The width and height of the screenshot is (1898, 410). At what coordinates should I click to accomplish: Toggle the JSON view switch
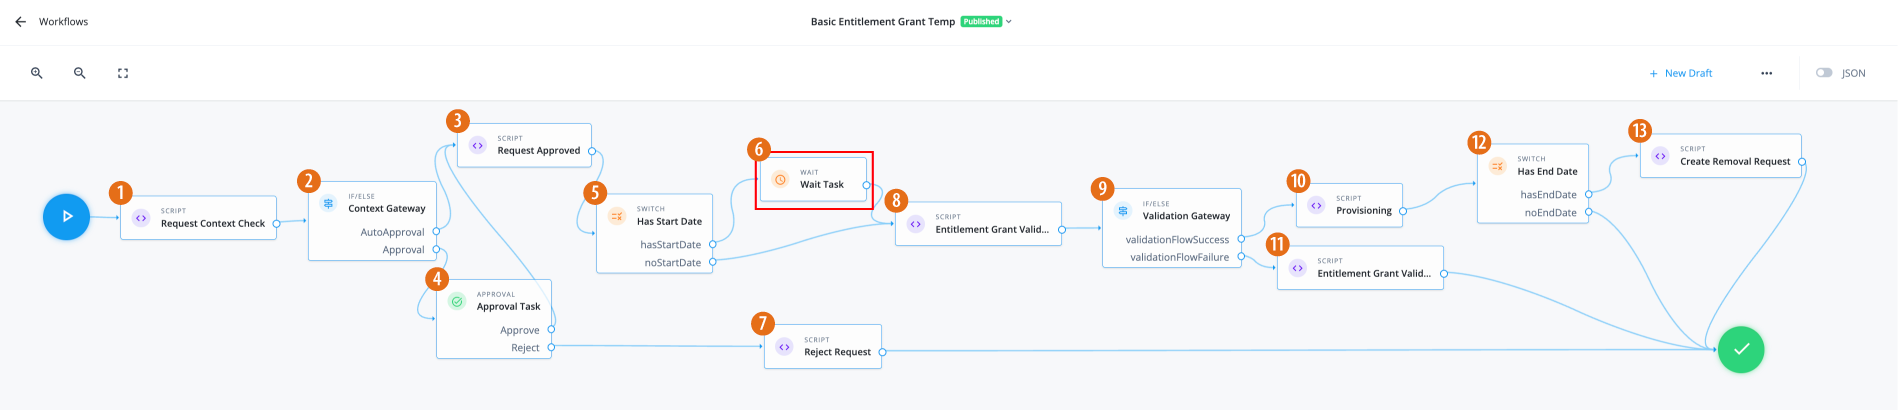pos(1824,73)
